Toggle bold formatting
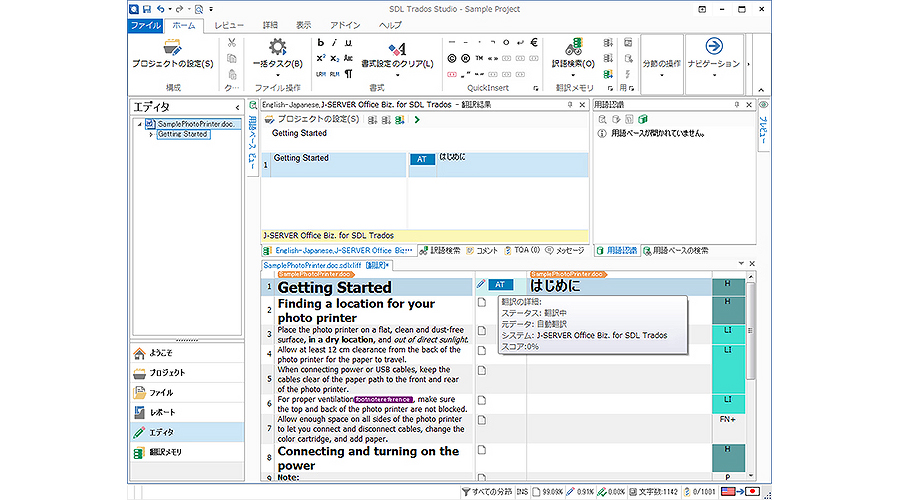This screenshot has height=500, width=900. (321, 43)
